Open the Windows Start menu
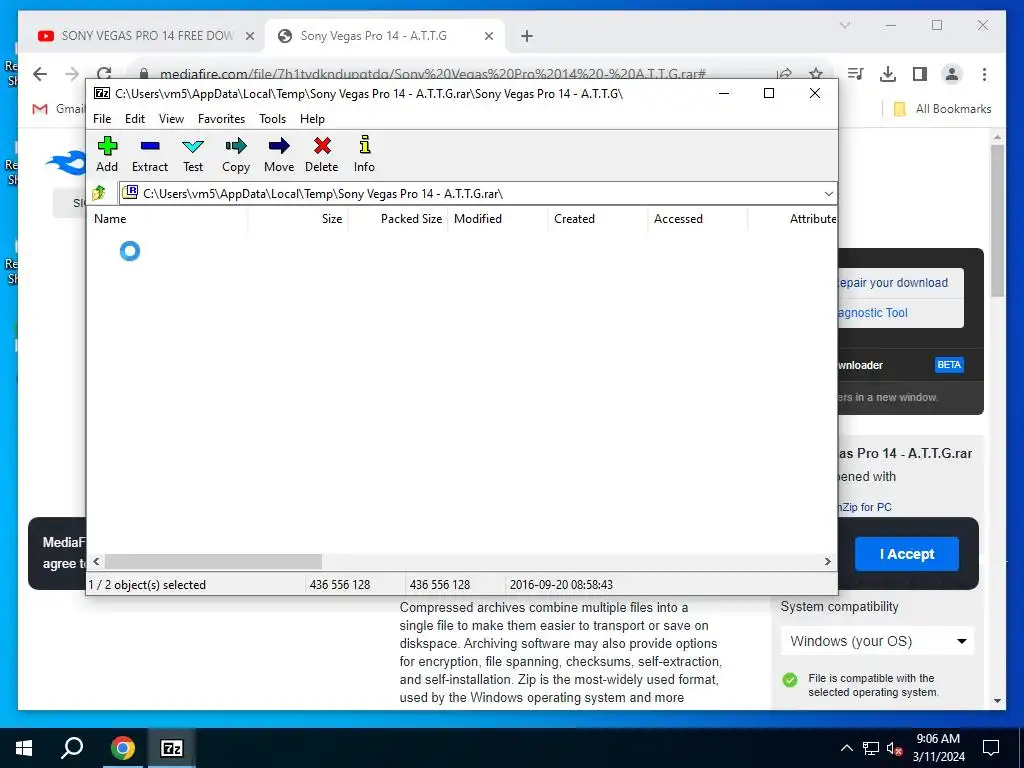This screenshot has width=1024, height=768. click(x=24, y=748)
